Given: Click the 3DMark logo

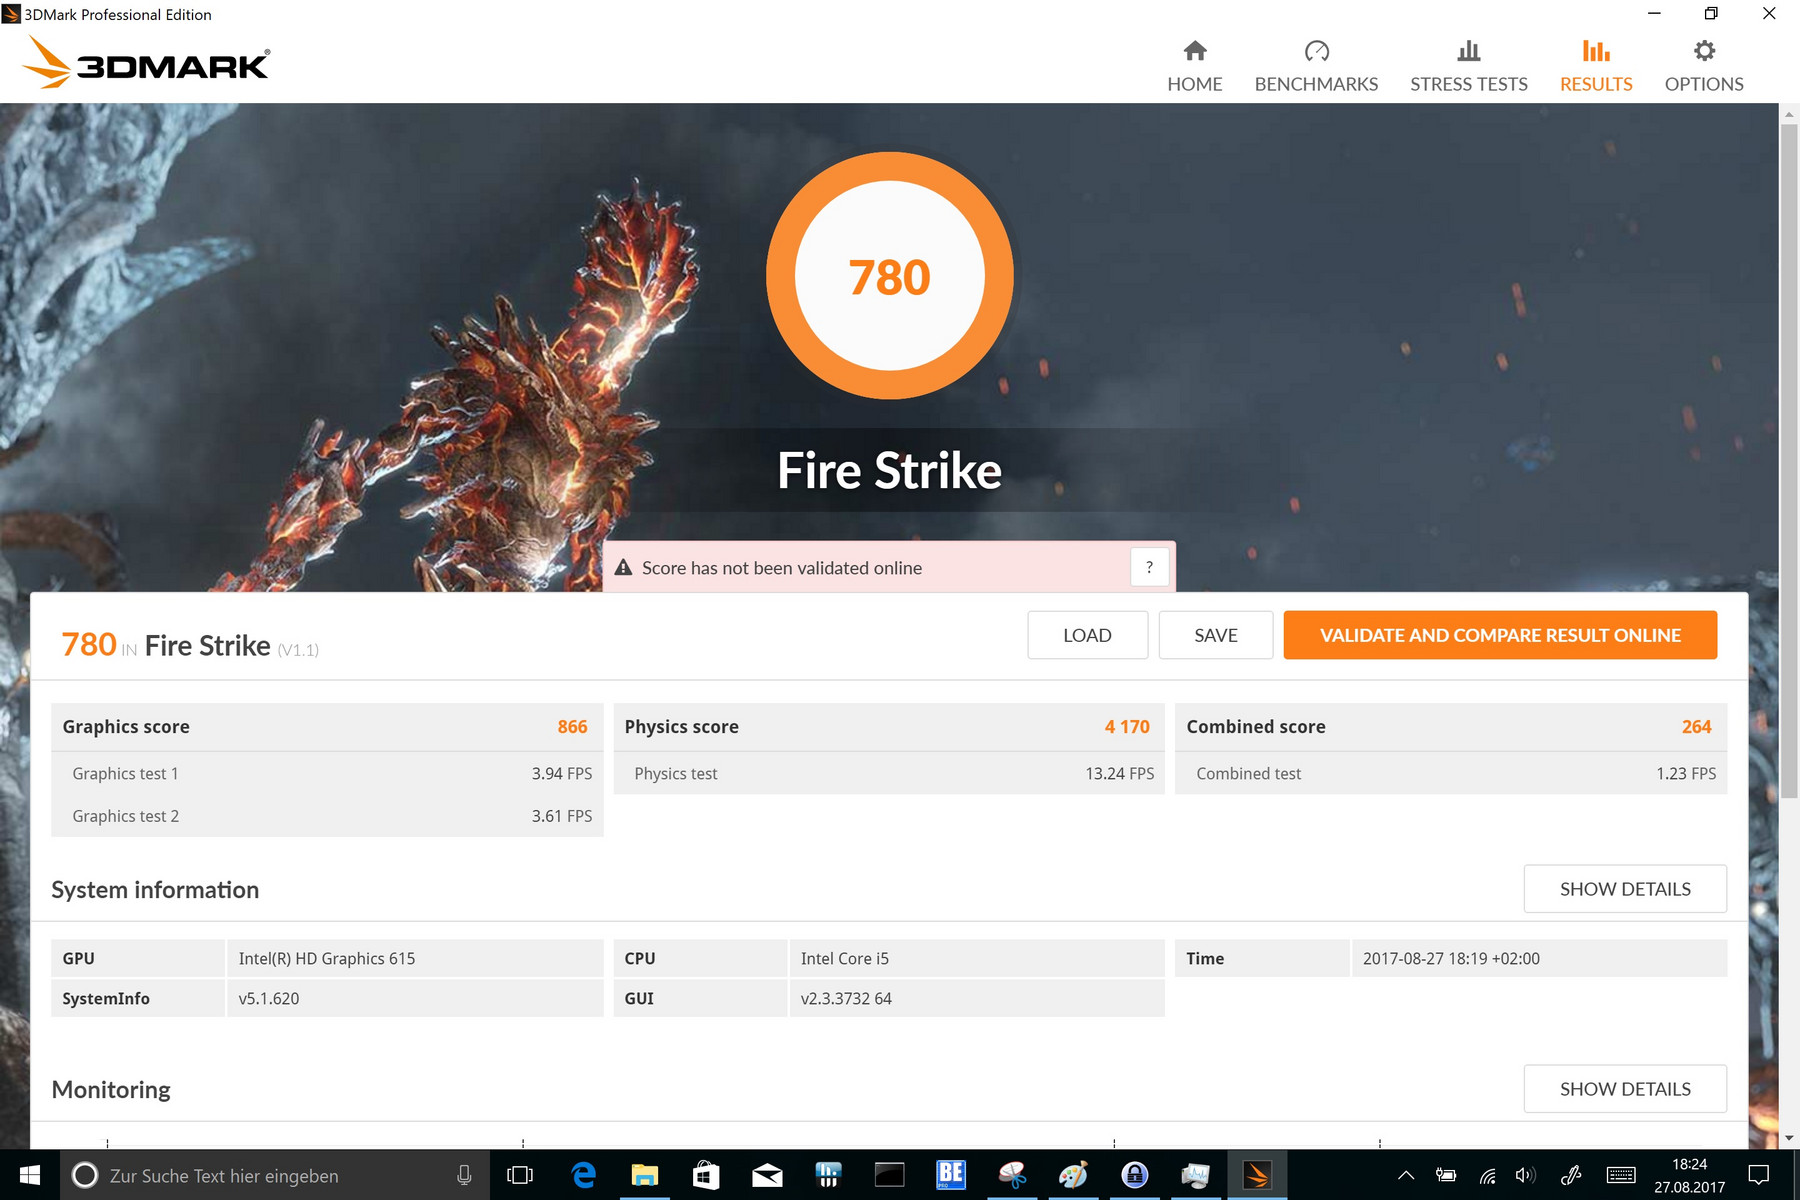Looking at the screenshot, I should [146, 62].
